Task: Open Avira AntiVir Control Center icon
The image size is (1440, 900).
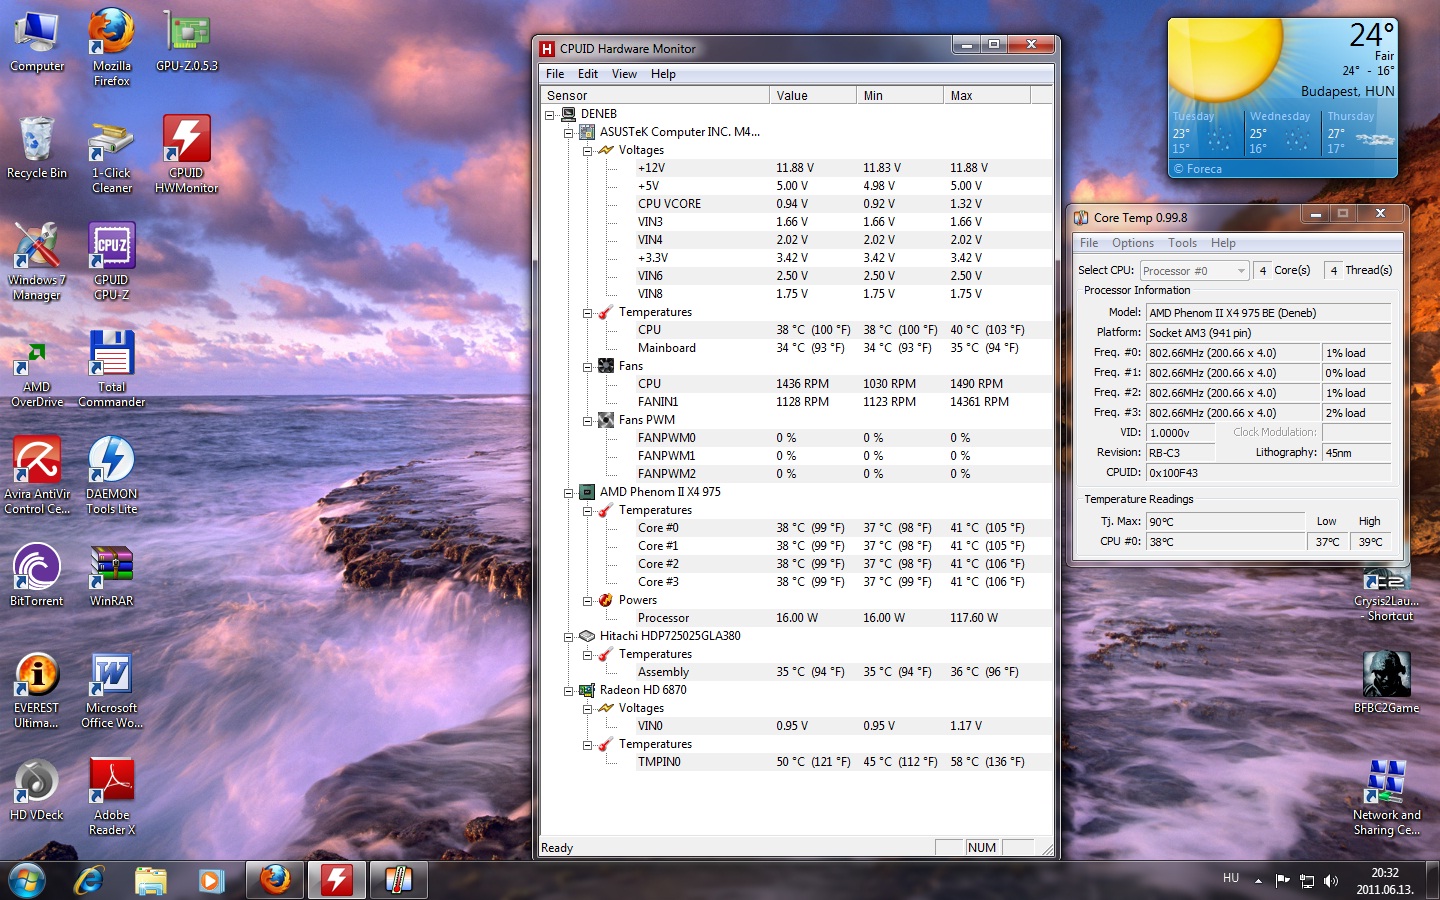Action: point(37,476)
